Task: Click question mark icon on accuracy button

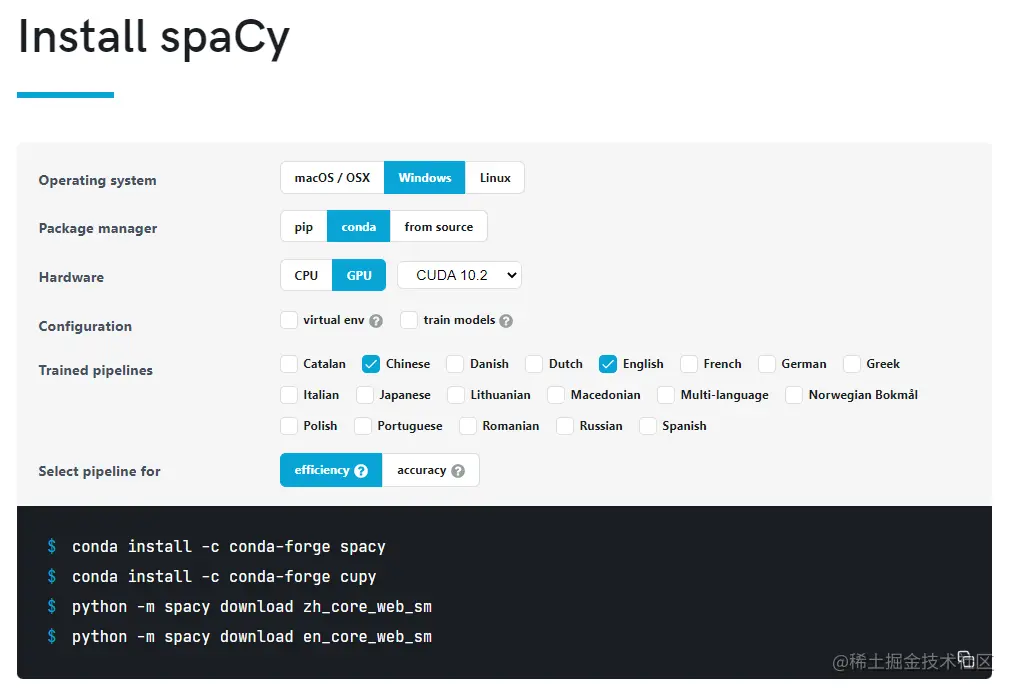Action: coord(458,471)
